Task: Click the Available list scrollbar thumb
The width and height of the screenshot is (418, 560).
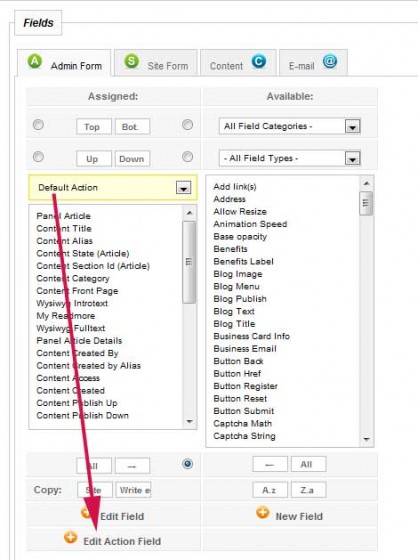Action: (366, 203)
